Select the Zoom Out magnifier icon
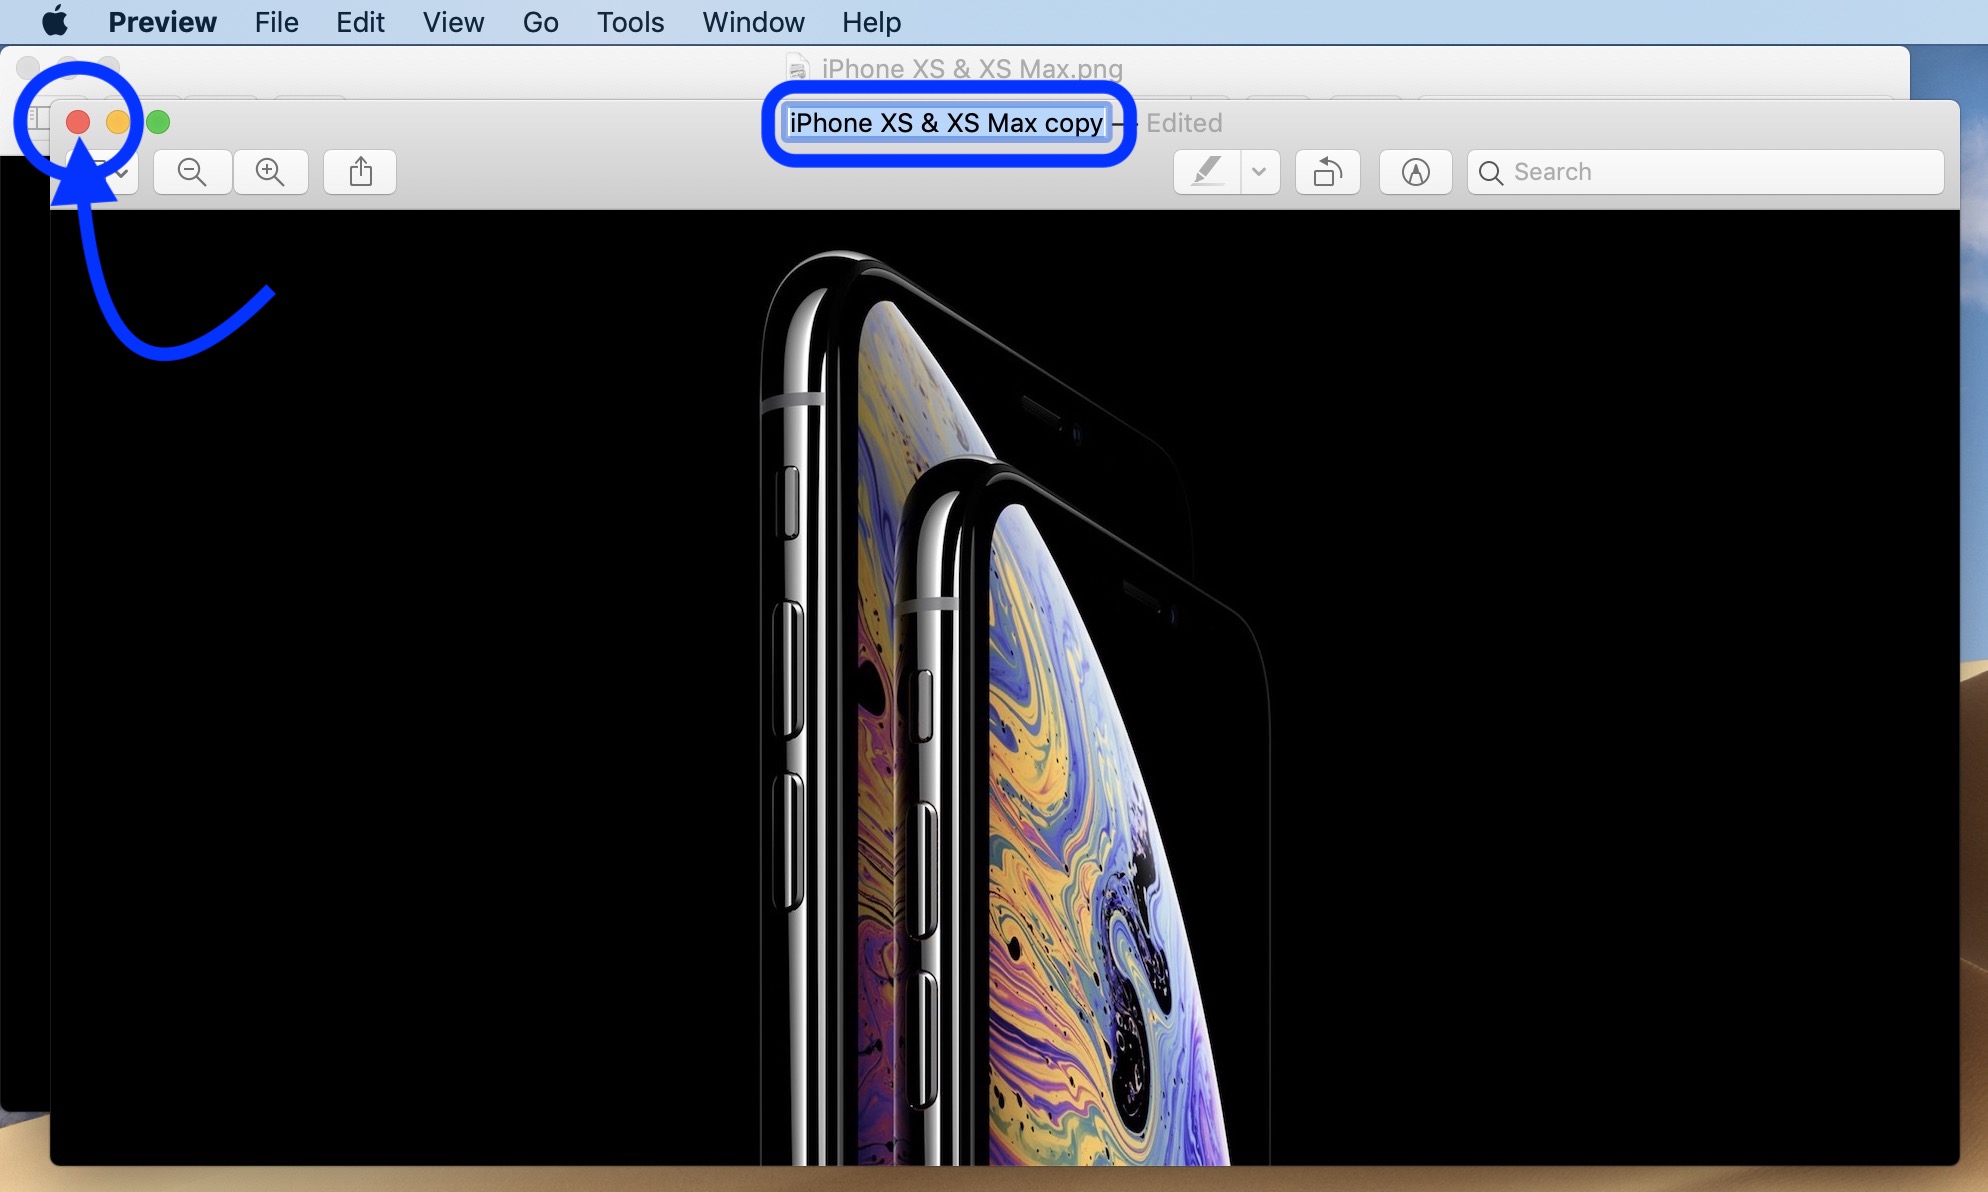The height and width of the screenshot is (1192, 1988). click(x=192, y=170)
